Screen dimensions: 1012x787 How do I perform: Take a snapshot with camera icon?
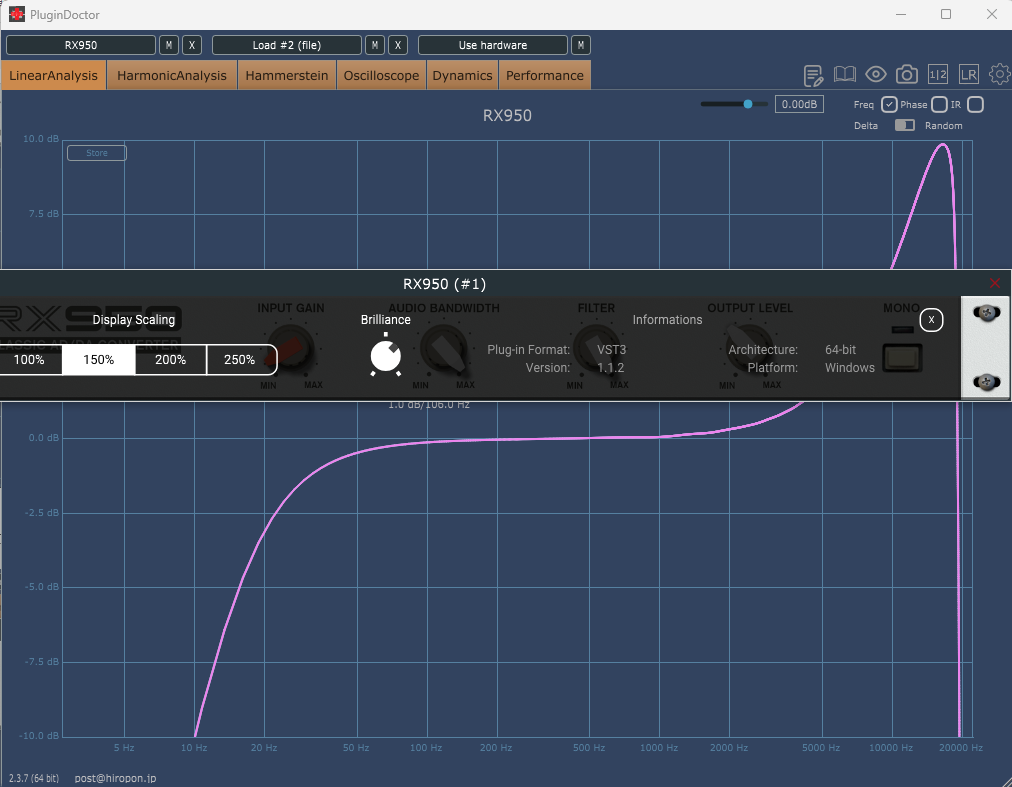pyautogui.click(x=907, y=75)
